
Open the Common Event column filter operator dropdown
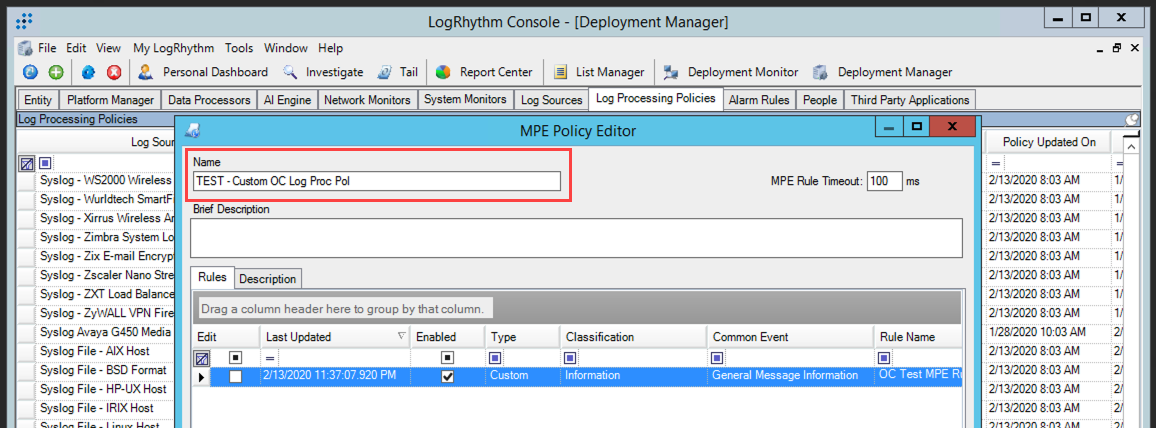click(x=719, y=357)
